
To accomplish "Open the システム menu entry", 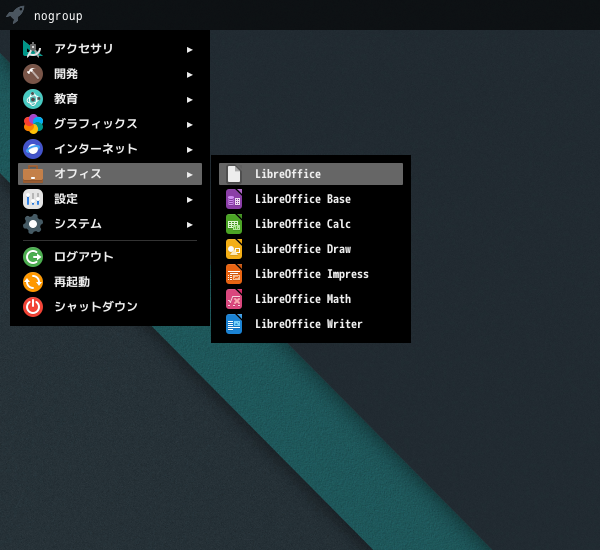I will 110,224.
